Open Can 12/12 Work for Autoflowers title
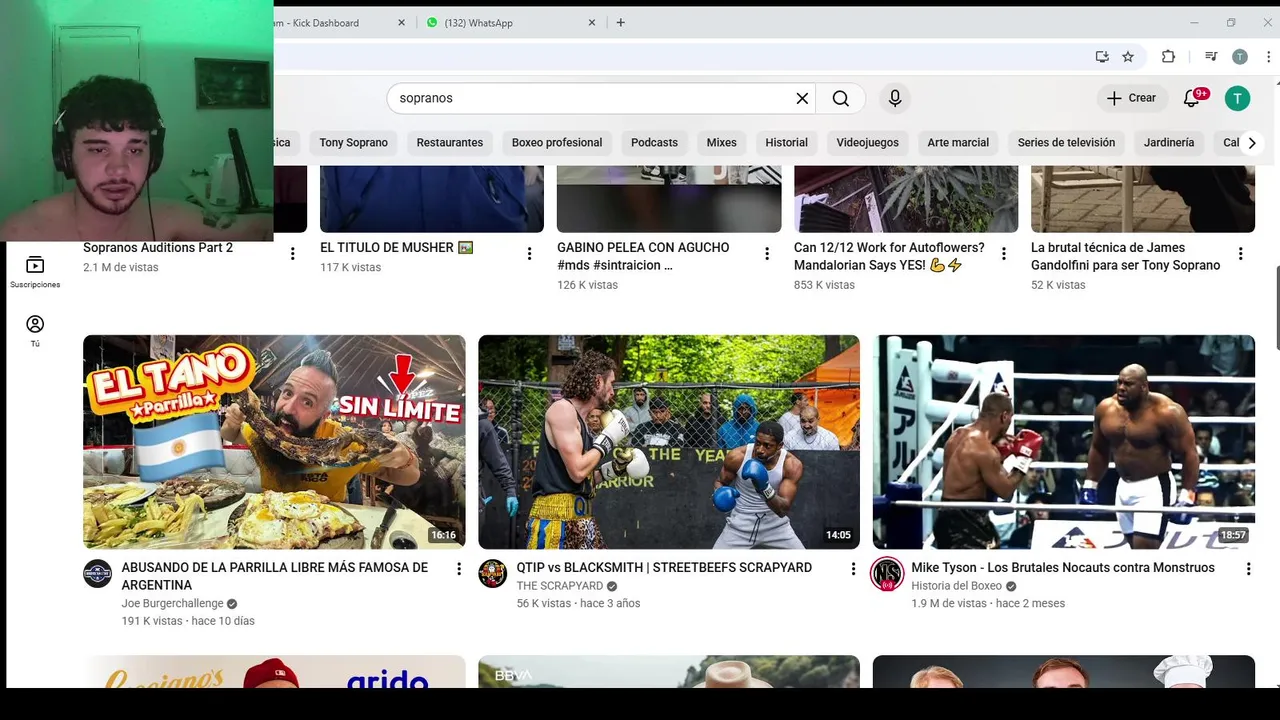Screen dimensions: 1280x720 tap(889, 256)
